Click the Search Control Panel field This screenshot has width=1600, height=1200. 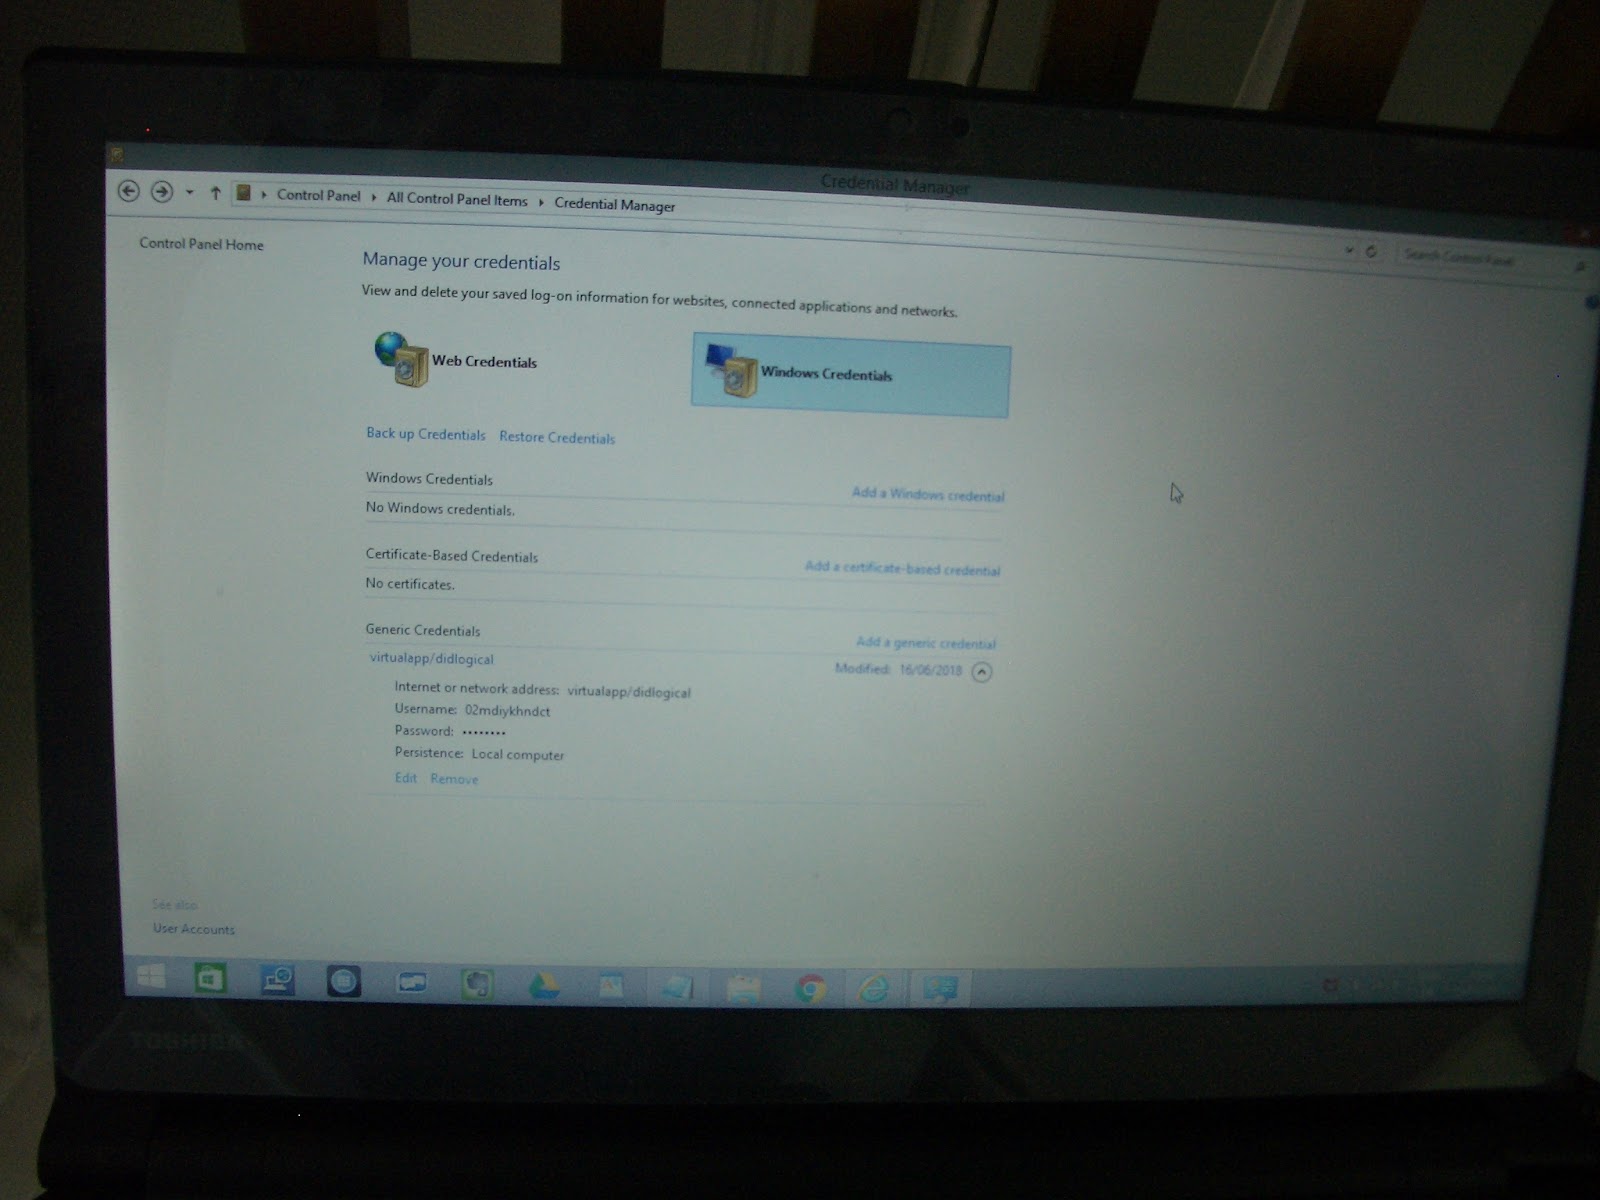(1492, 260)
